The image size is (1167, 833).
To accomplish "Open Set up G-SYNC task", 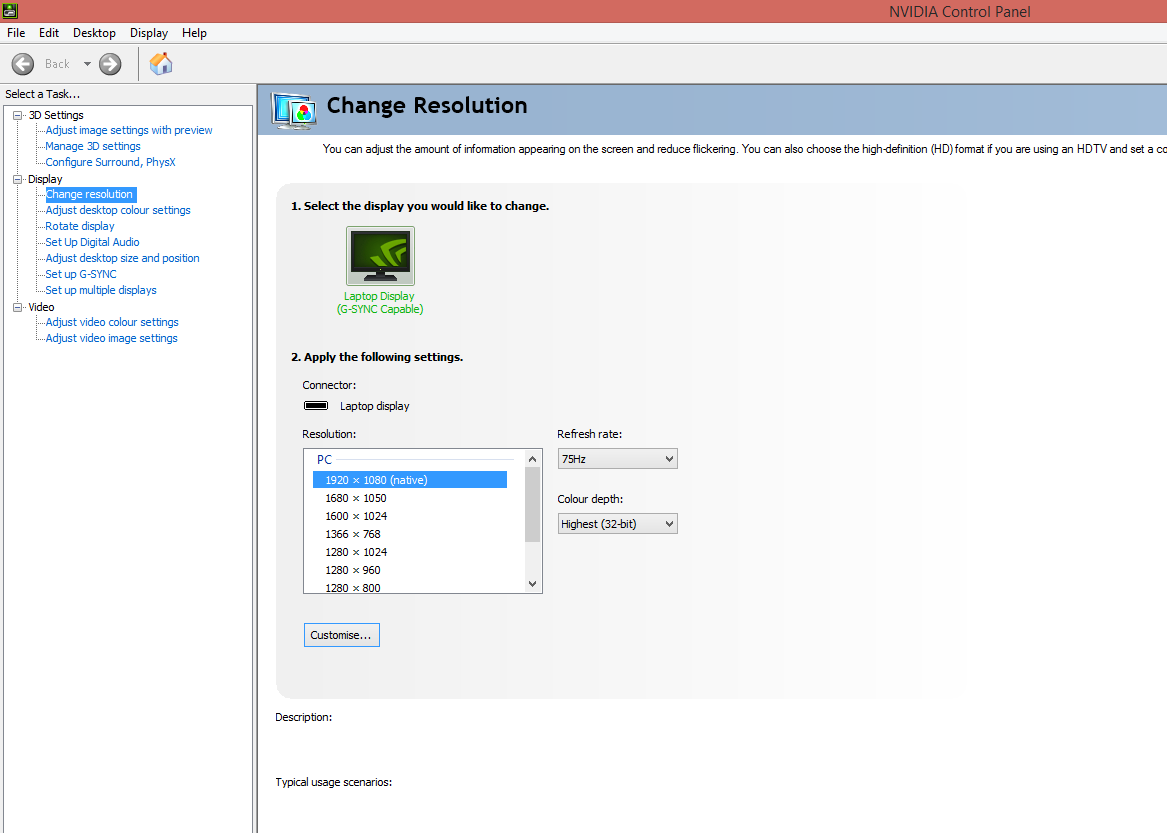I will point(81,275).
